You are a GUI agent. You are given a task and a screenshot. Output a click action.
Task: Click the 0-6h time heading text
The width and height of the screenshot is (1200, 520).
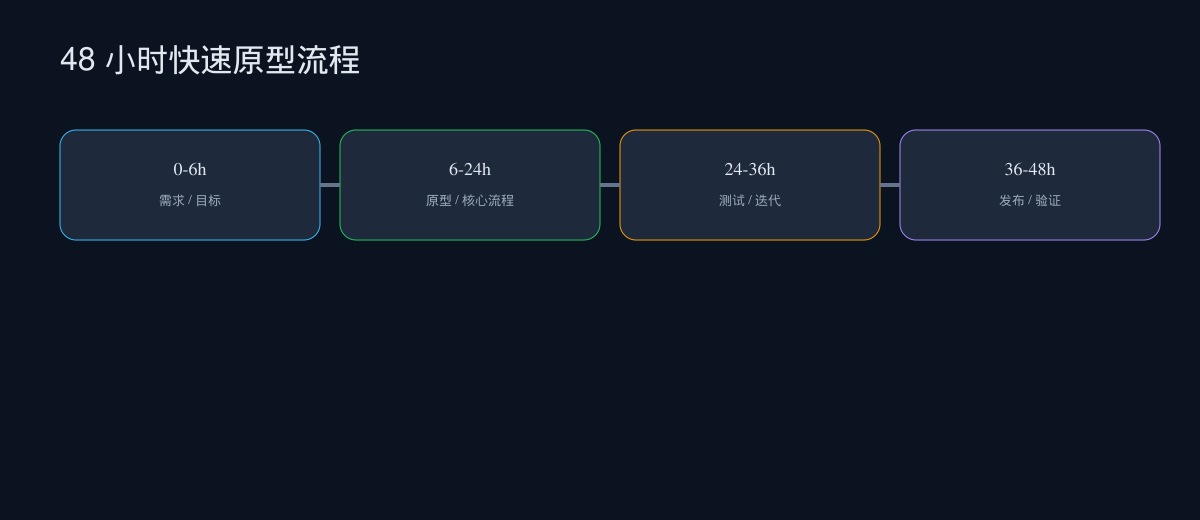pos(190,169)
